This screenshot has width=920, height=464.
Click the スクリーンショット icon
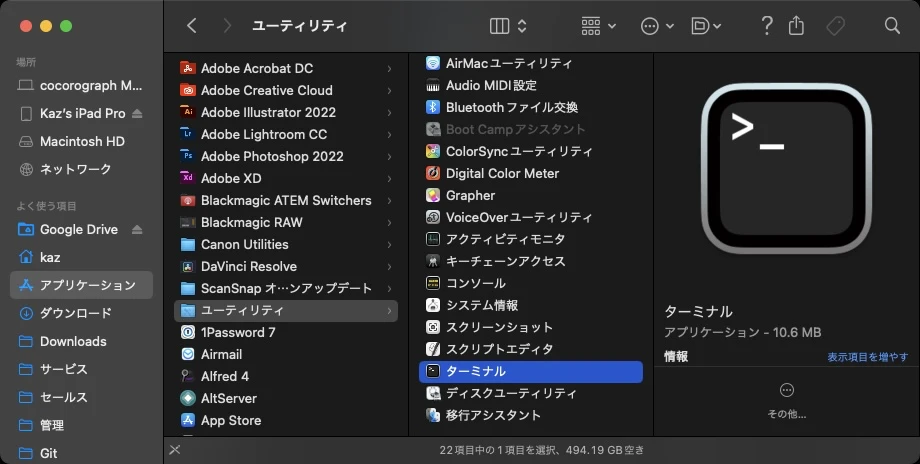(433, 327)
